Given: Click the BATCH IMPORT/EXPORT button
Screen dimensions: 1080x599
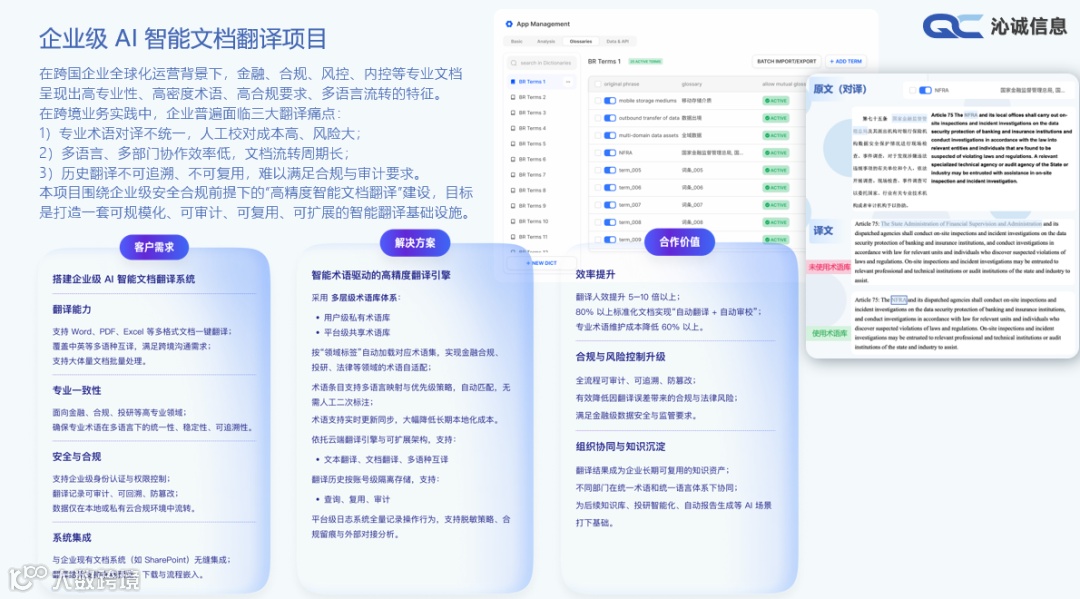Looking at the screenshot, I should pos(787,61).
